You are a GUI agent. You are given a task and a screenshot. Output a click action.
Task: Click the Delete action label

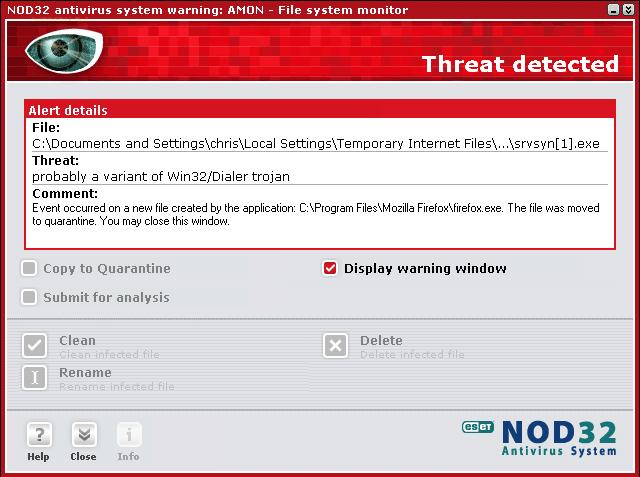[381, 340]
